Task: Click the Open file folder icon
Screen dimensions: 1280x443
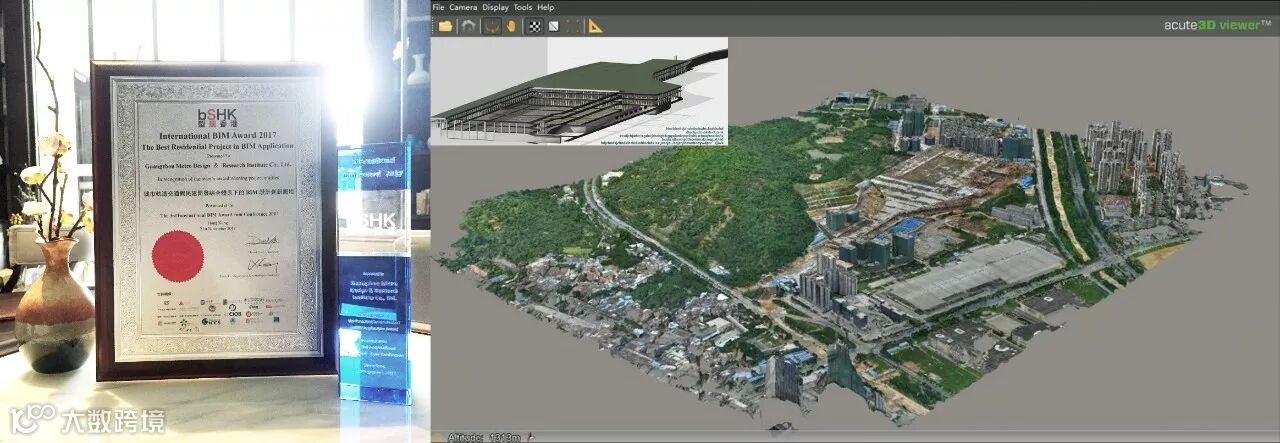Action: pyautogui.click(x=445, y=26)
